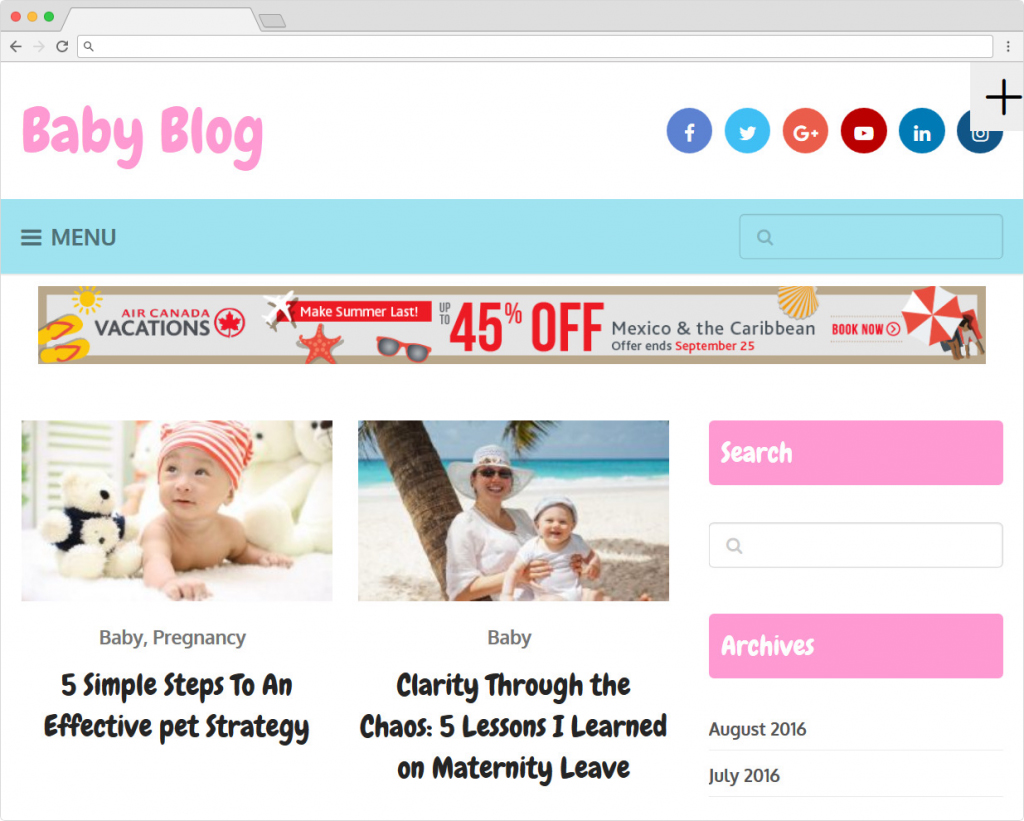Focus the browser address bar
Image resolution: width=1024 pixels, height=821 pixels.
point(535,46)
